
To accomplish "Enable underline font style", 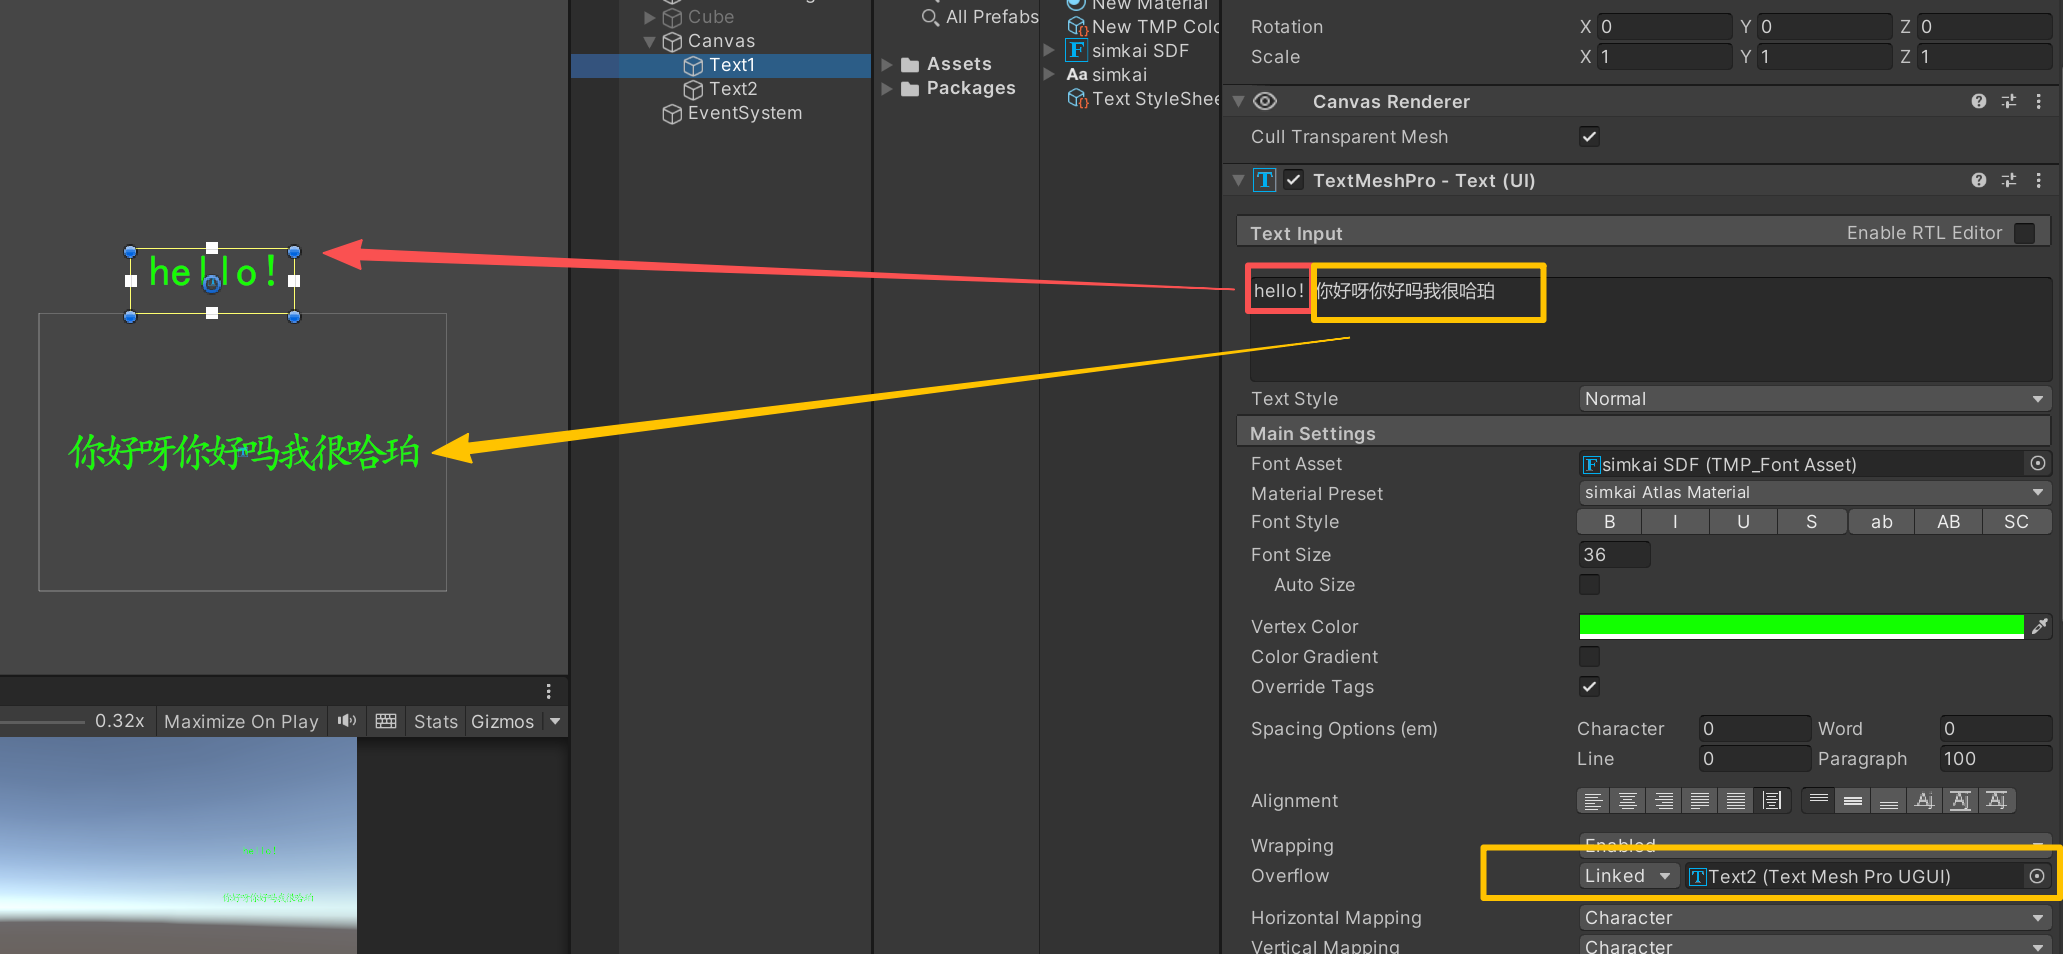I will point(1743,521).
